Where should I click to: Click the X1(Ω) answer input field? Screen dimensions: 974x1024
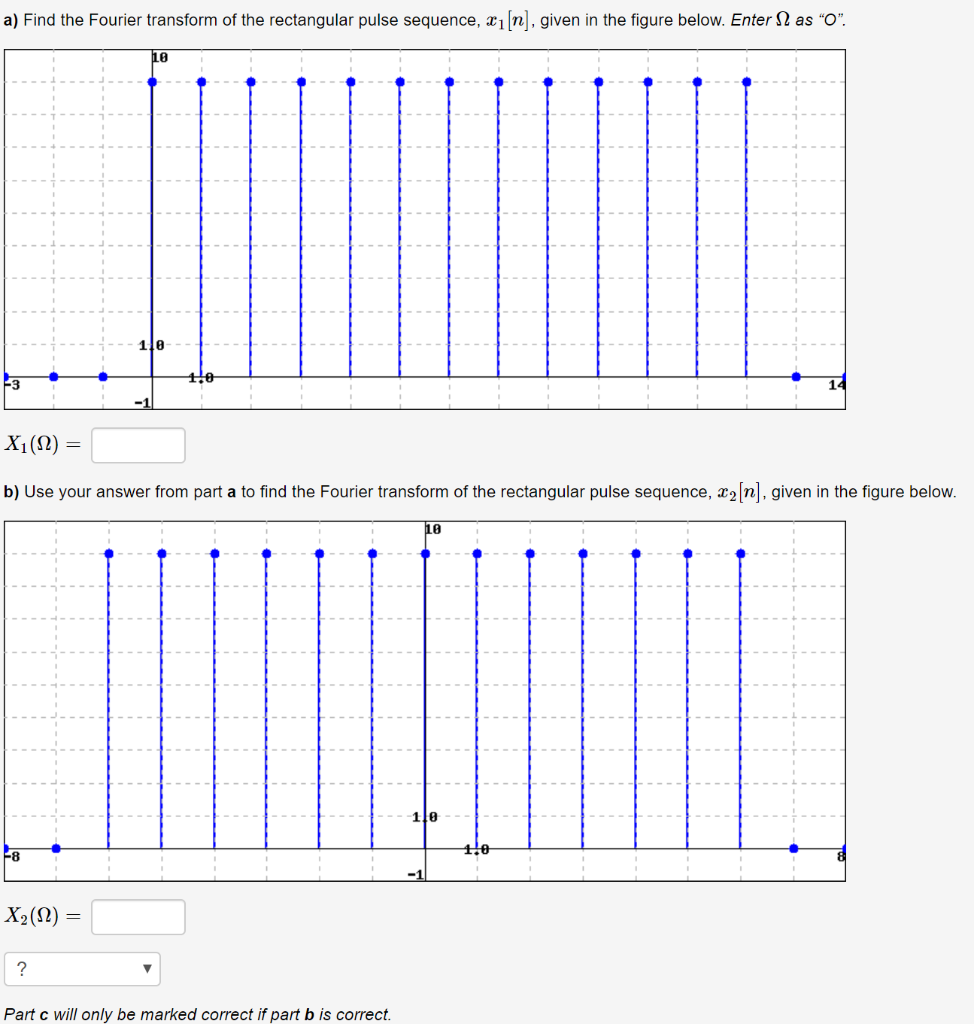(137, 445)
